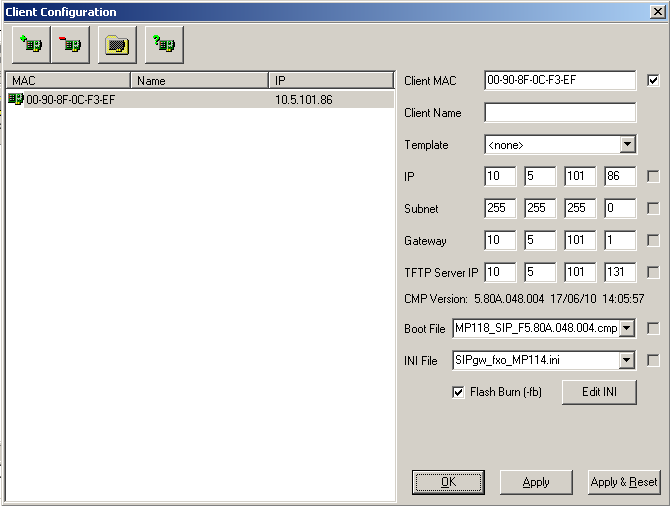Sort the list by MAC column header
670x506 pixels.
pyautogui.click(x=67, y=80)
